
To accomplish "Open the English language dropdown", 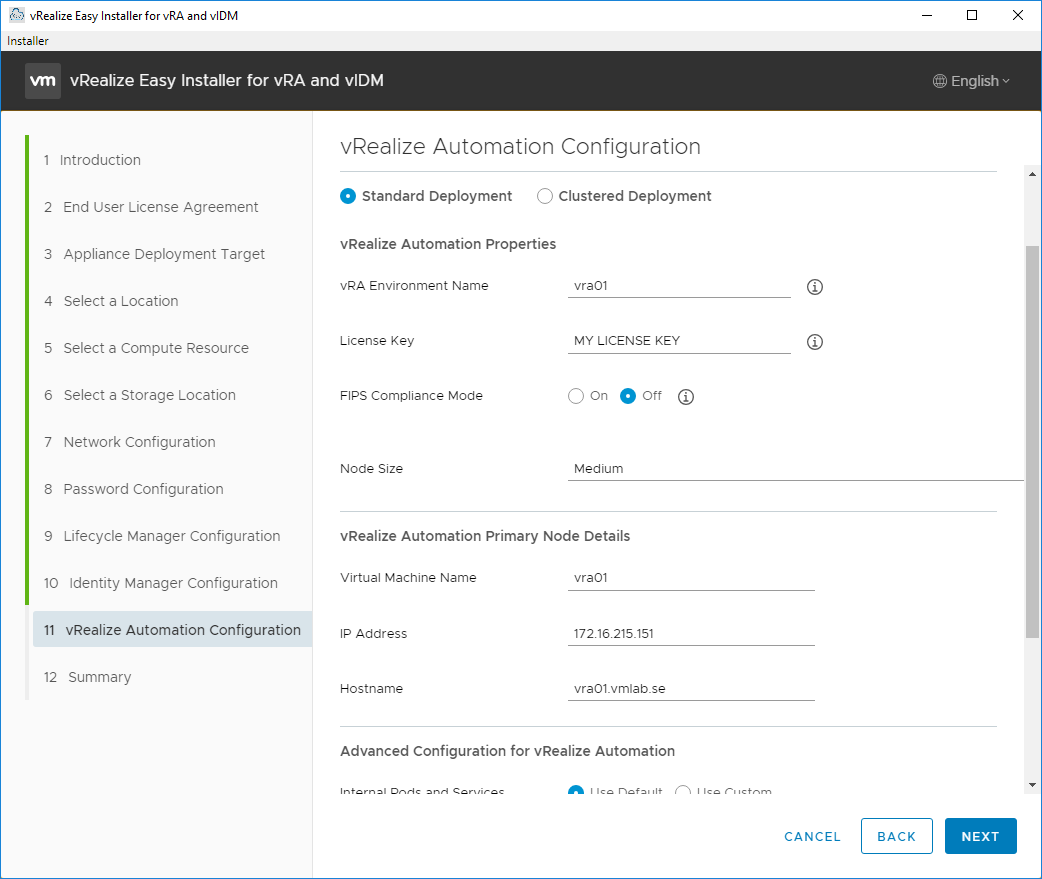I will (x=972, y=81).
